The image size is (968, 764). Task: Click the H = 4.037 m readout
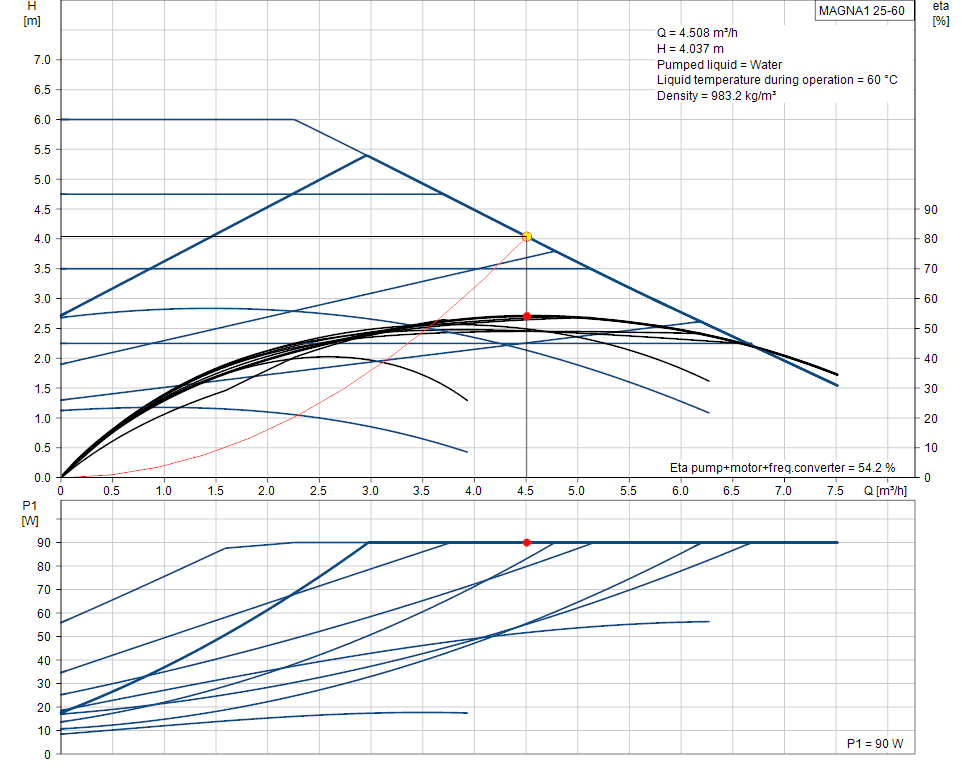(691, 49)
